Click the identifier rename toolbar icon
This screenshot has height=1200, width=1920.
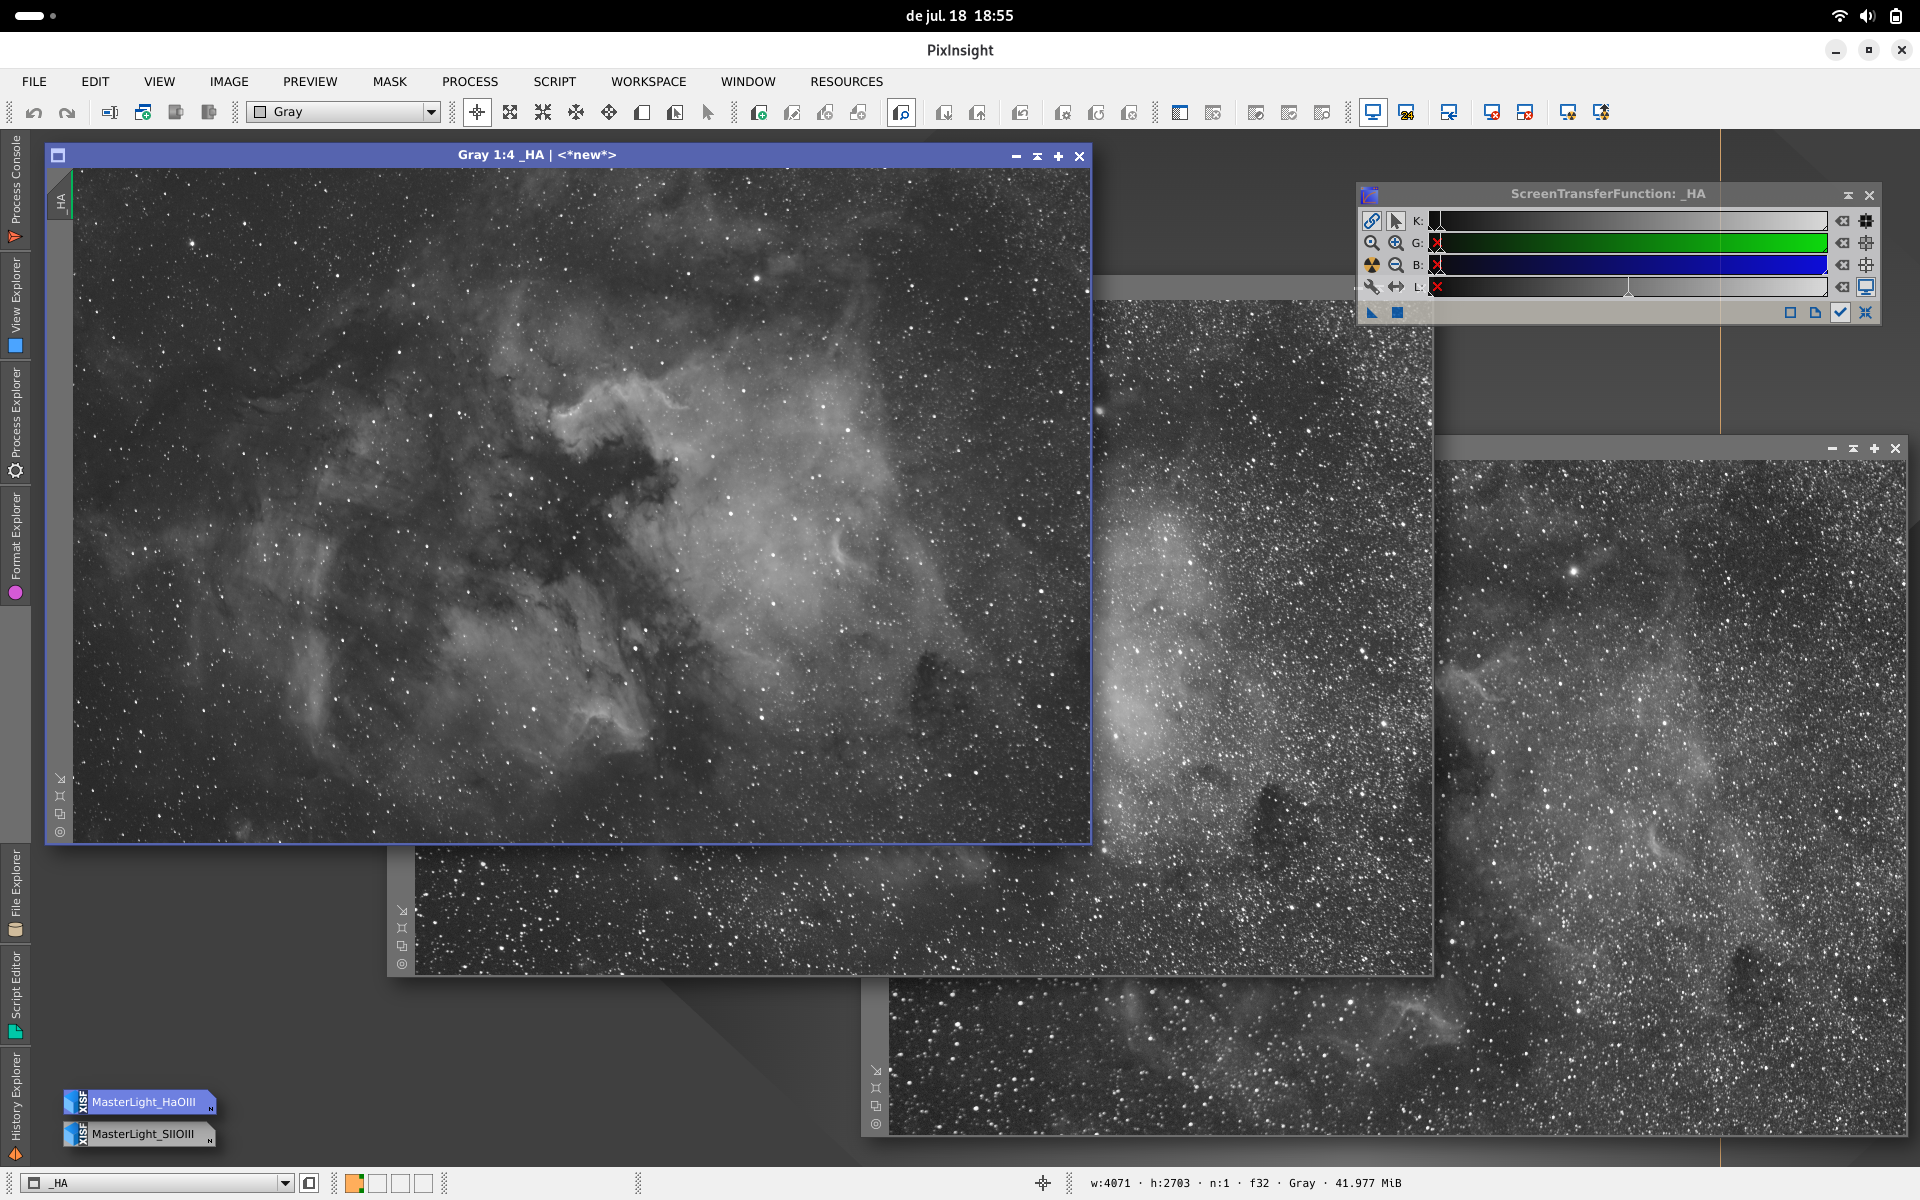coord(110,113)
